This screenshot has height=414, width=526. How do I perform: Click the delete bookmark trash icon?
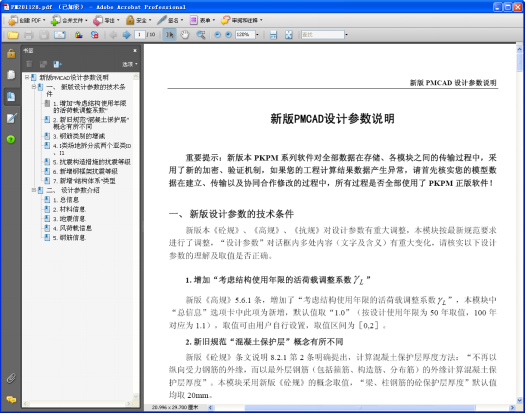[x=29, y=64]
